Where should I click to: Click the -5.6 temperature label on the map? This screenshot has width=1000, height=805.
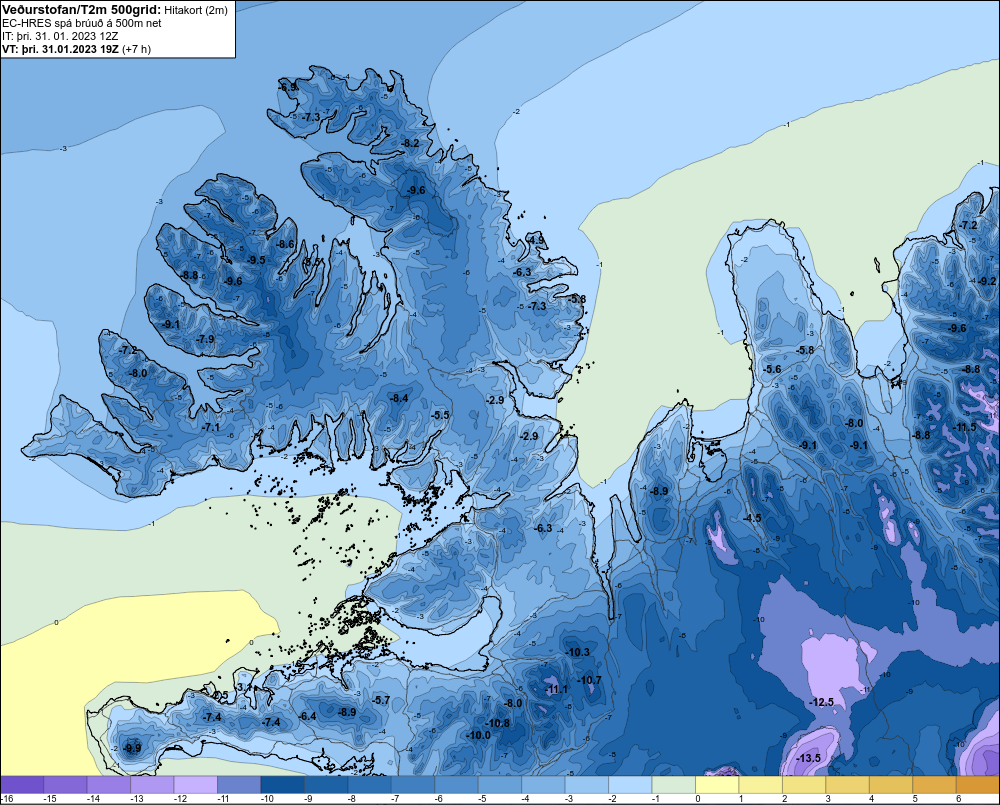pyautogui.click(x=772, y=369)
